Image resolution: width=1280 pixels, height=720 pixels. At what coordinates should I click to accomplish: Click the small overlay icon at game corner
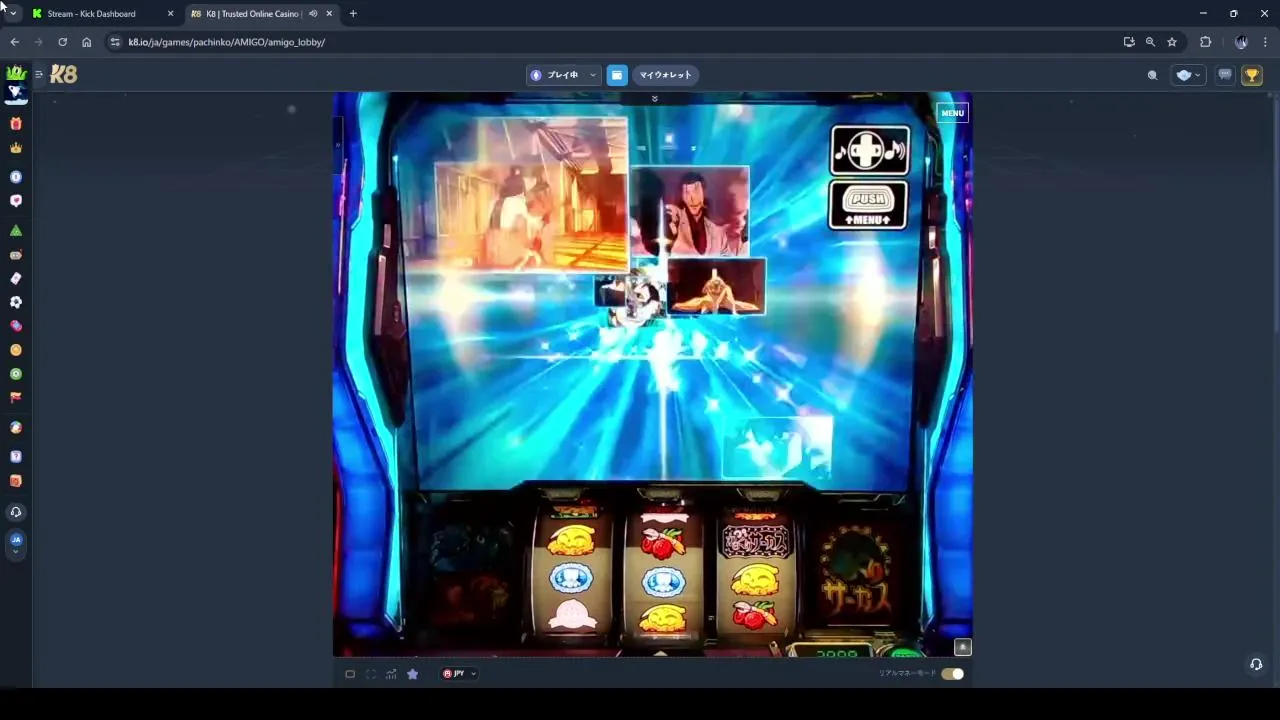(962, 647)
